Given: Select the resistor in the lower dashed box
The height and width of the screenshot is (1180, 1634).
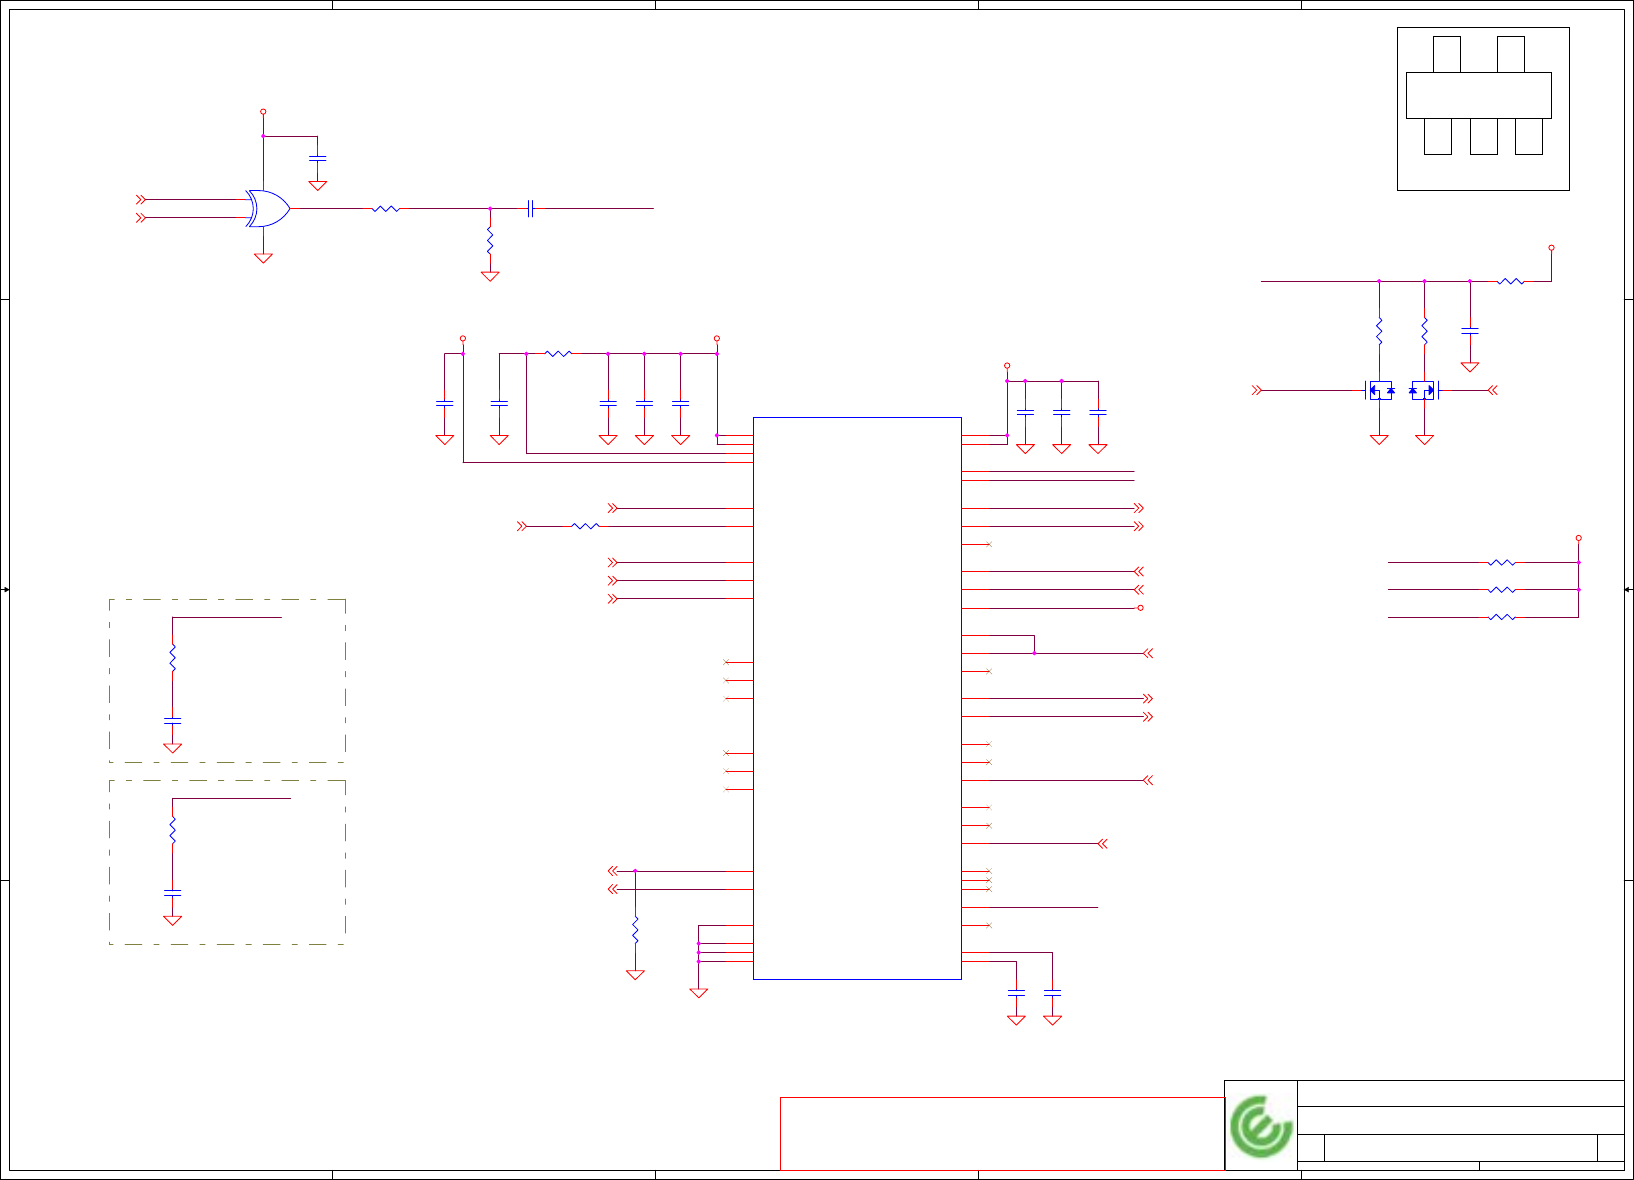Looking at the screenshot, I should pyautogui.click(x=172, y=830).
